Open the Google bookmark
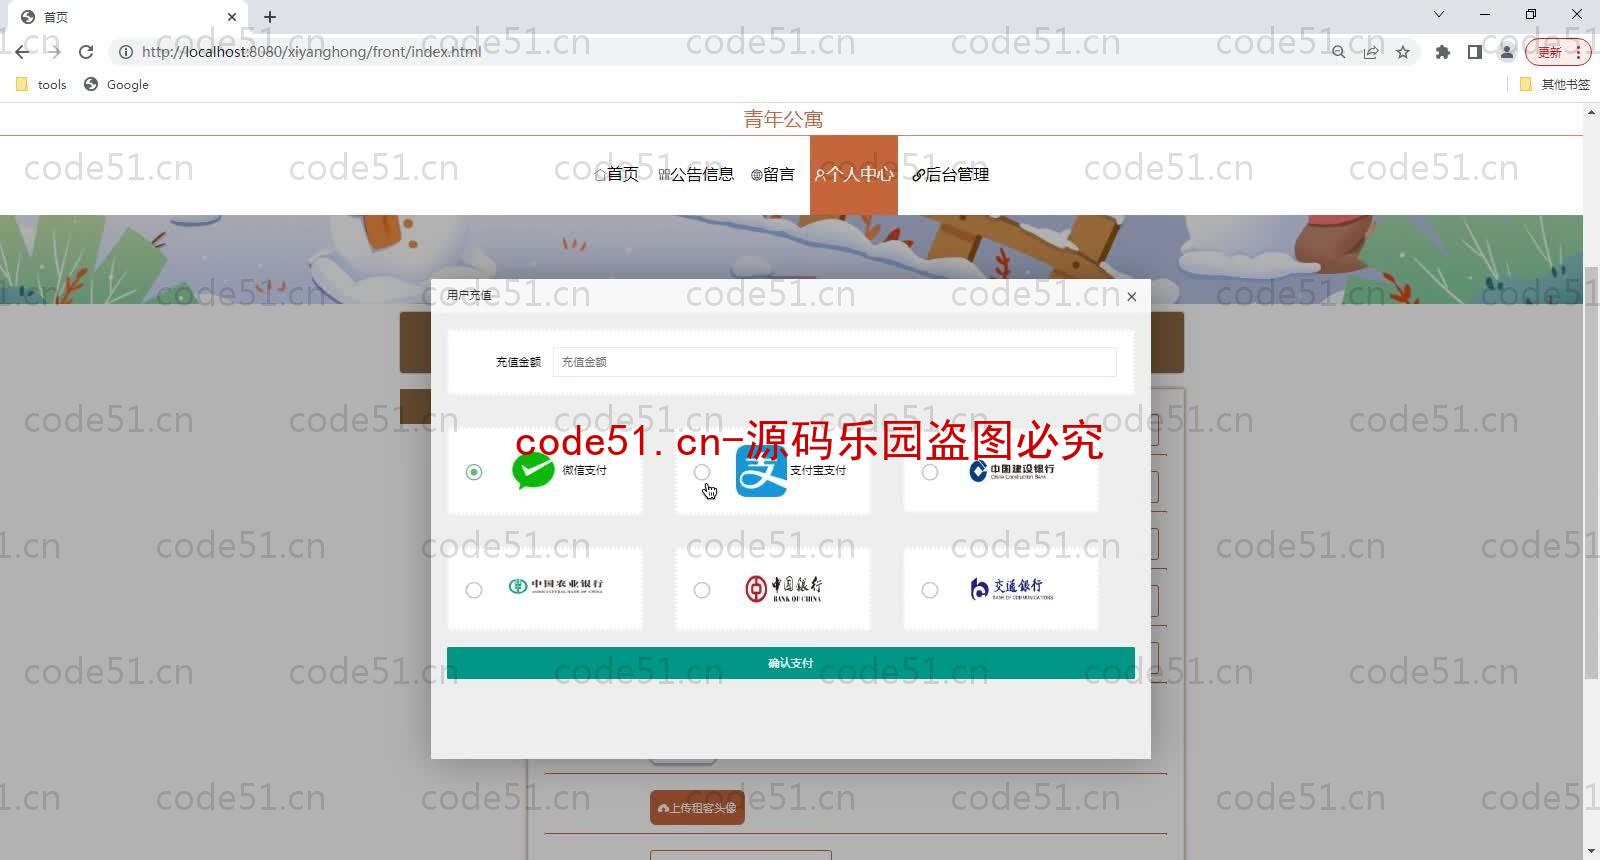The image size is (1600, 860). (x=116, y=85)
